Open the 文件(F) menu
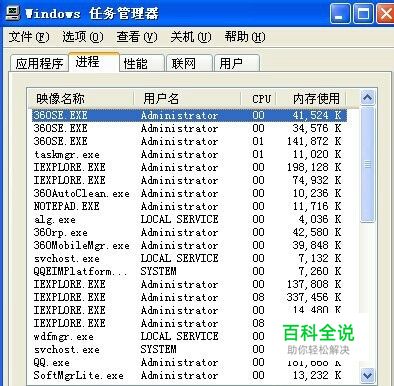Screen dimensions: 394x386 coord(29,37)
